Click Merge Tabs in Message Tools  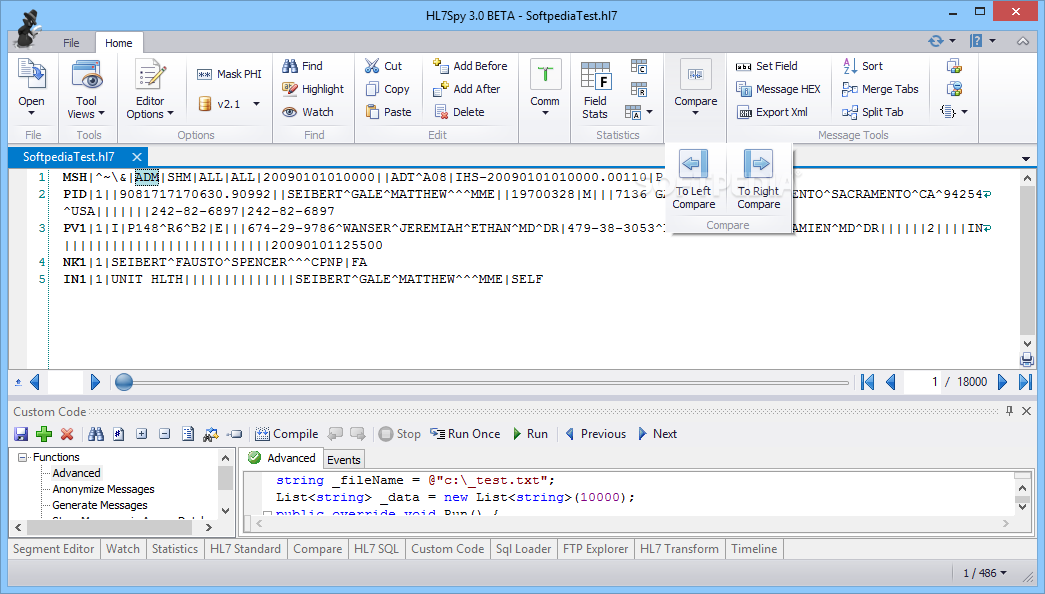click(x=880, y=89)
